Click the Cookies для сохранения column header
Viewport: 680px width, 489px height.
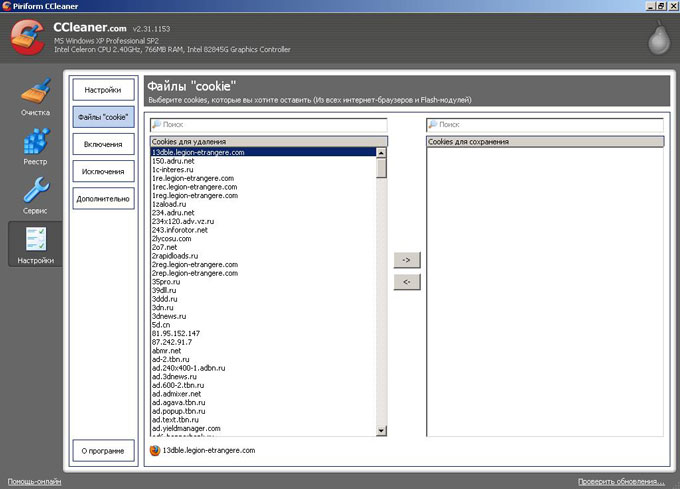click(x=545, y=142)
